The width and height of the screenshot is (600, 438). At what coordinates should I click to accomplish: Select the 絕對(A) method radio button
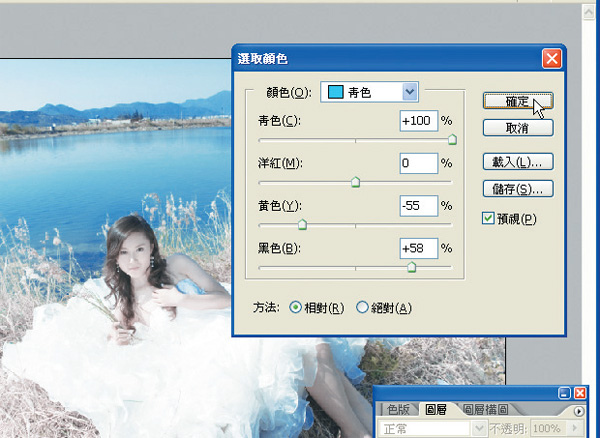tap(362, 307)
